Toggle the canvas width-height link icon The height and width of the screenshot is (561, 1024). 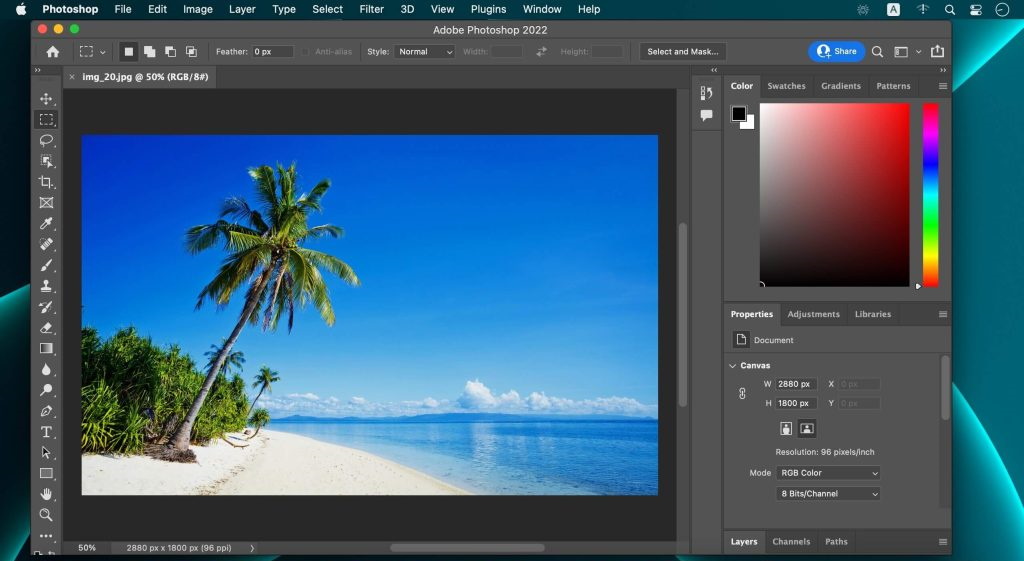pos(742,394)
